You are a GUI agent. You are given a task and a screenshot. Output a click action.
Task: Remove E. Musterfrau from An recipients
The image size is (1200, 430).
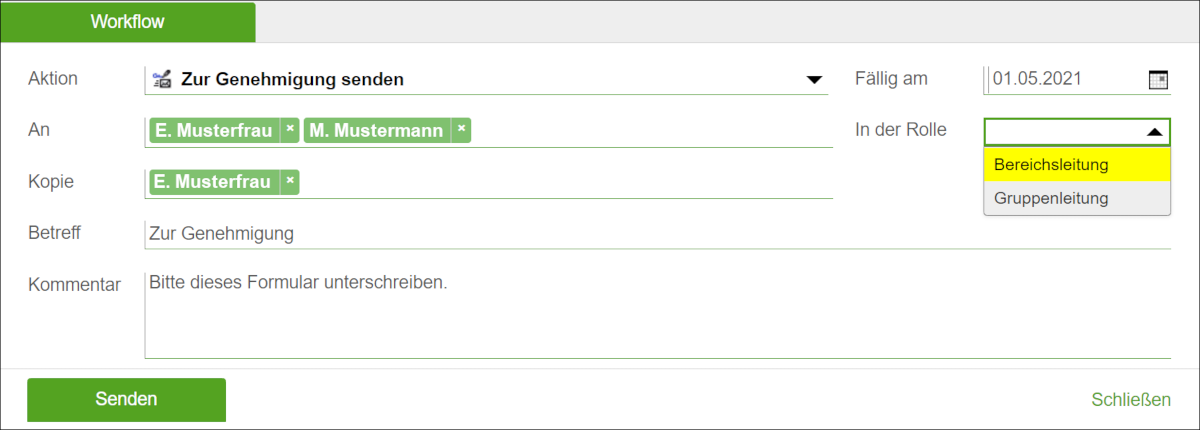pos(289,130)
